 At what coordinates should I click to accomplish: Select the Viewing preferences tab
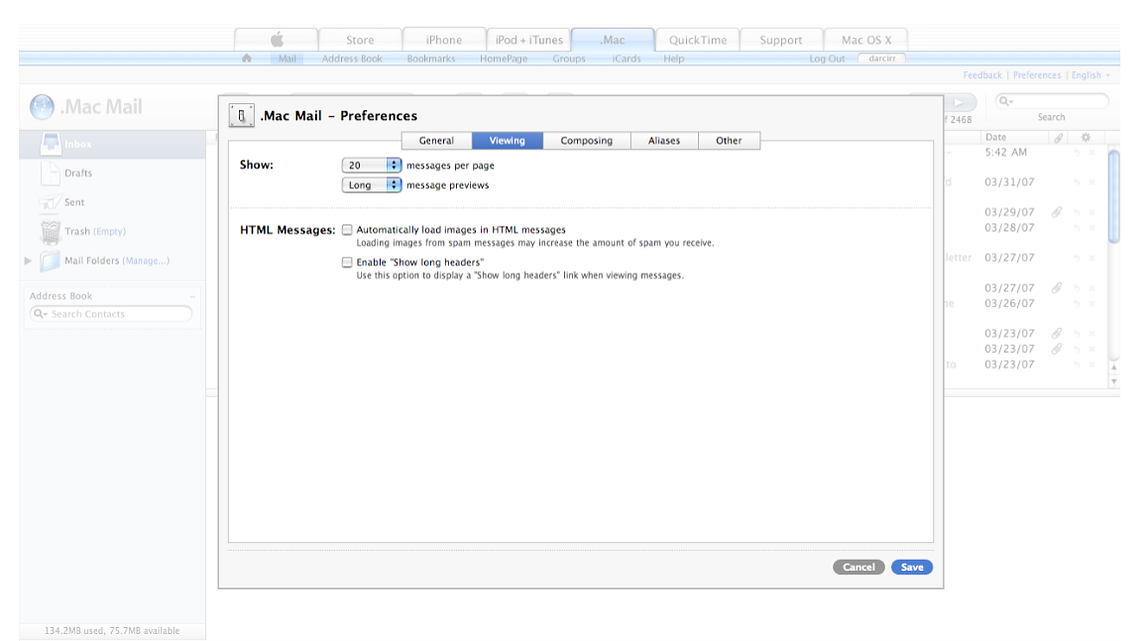tap(507, 140)
